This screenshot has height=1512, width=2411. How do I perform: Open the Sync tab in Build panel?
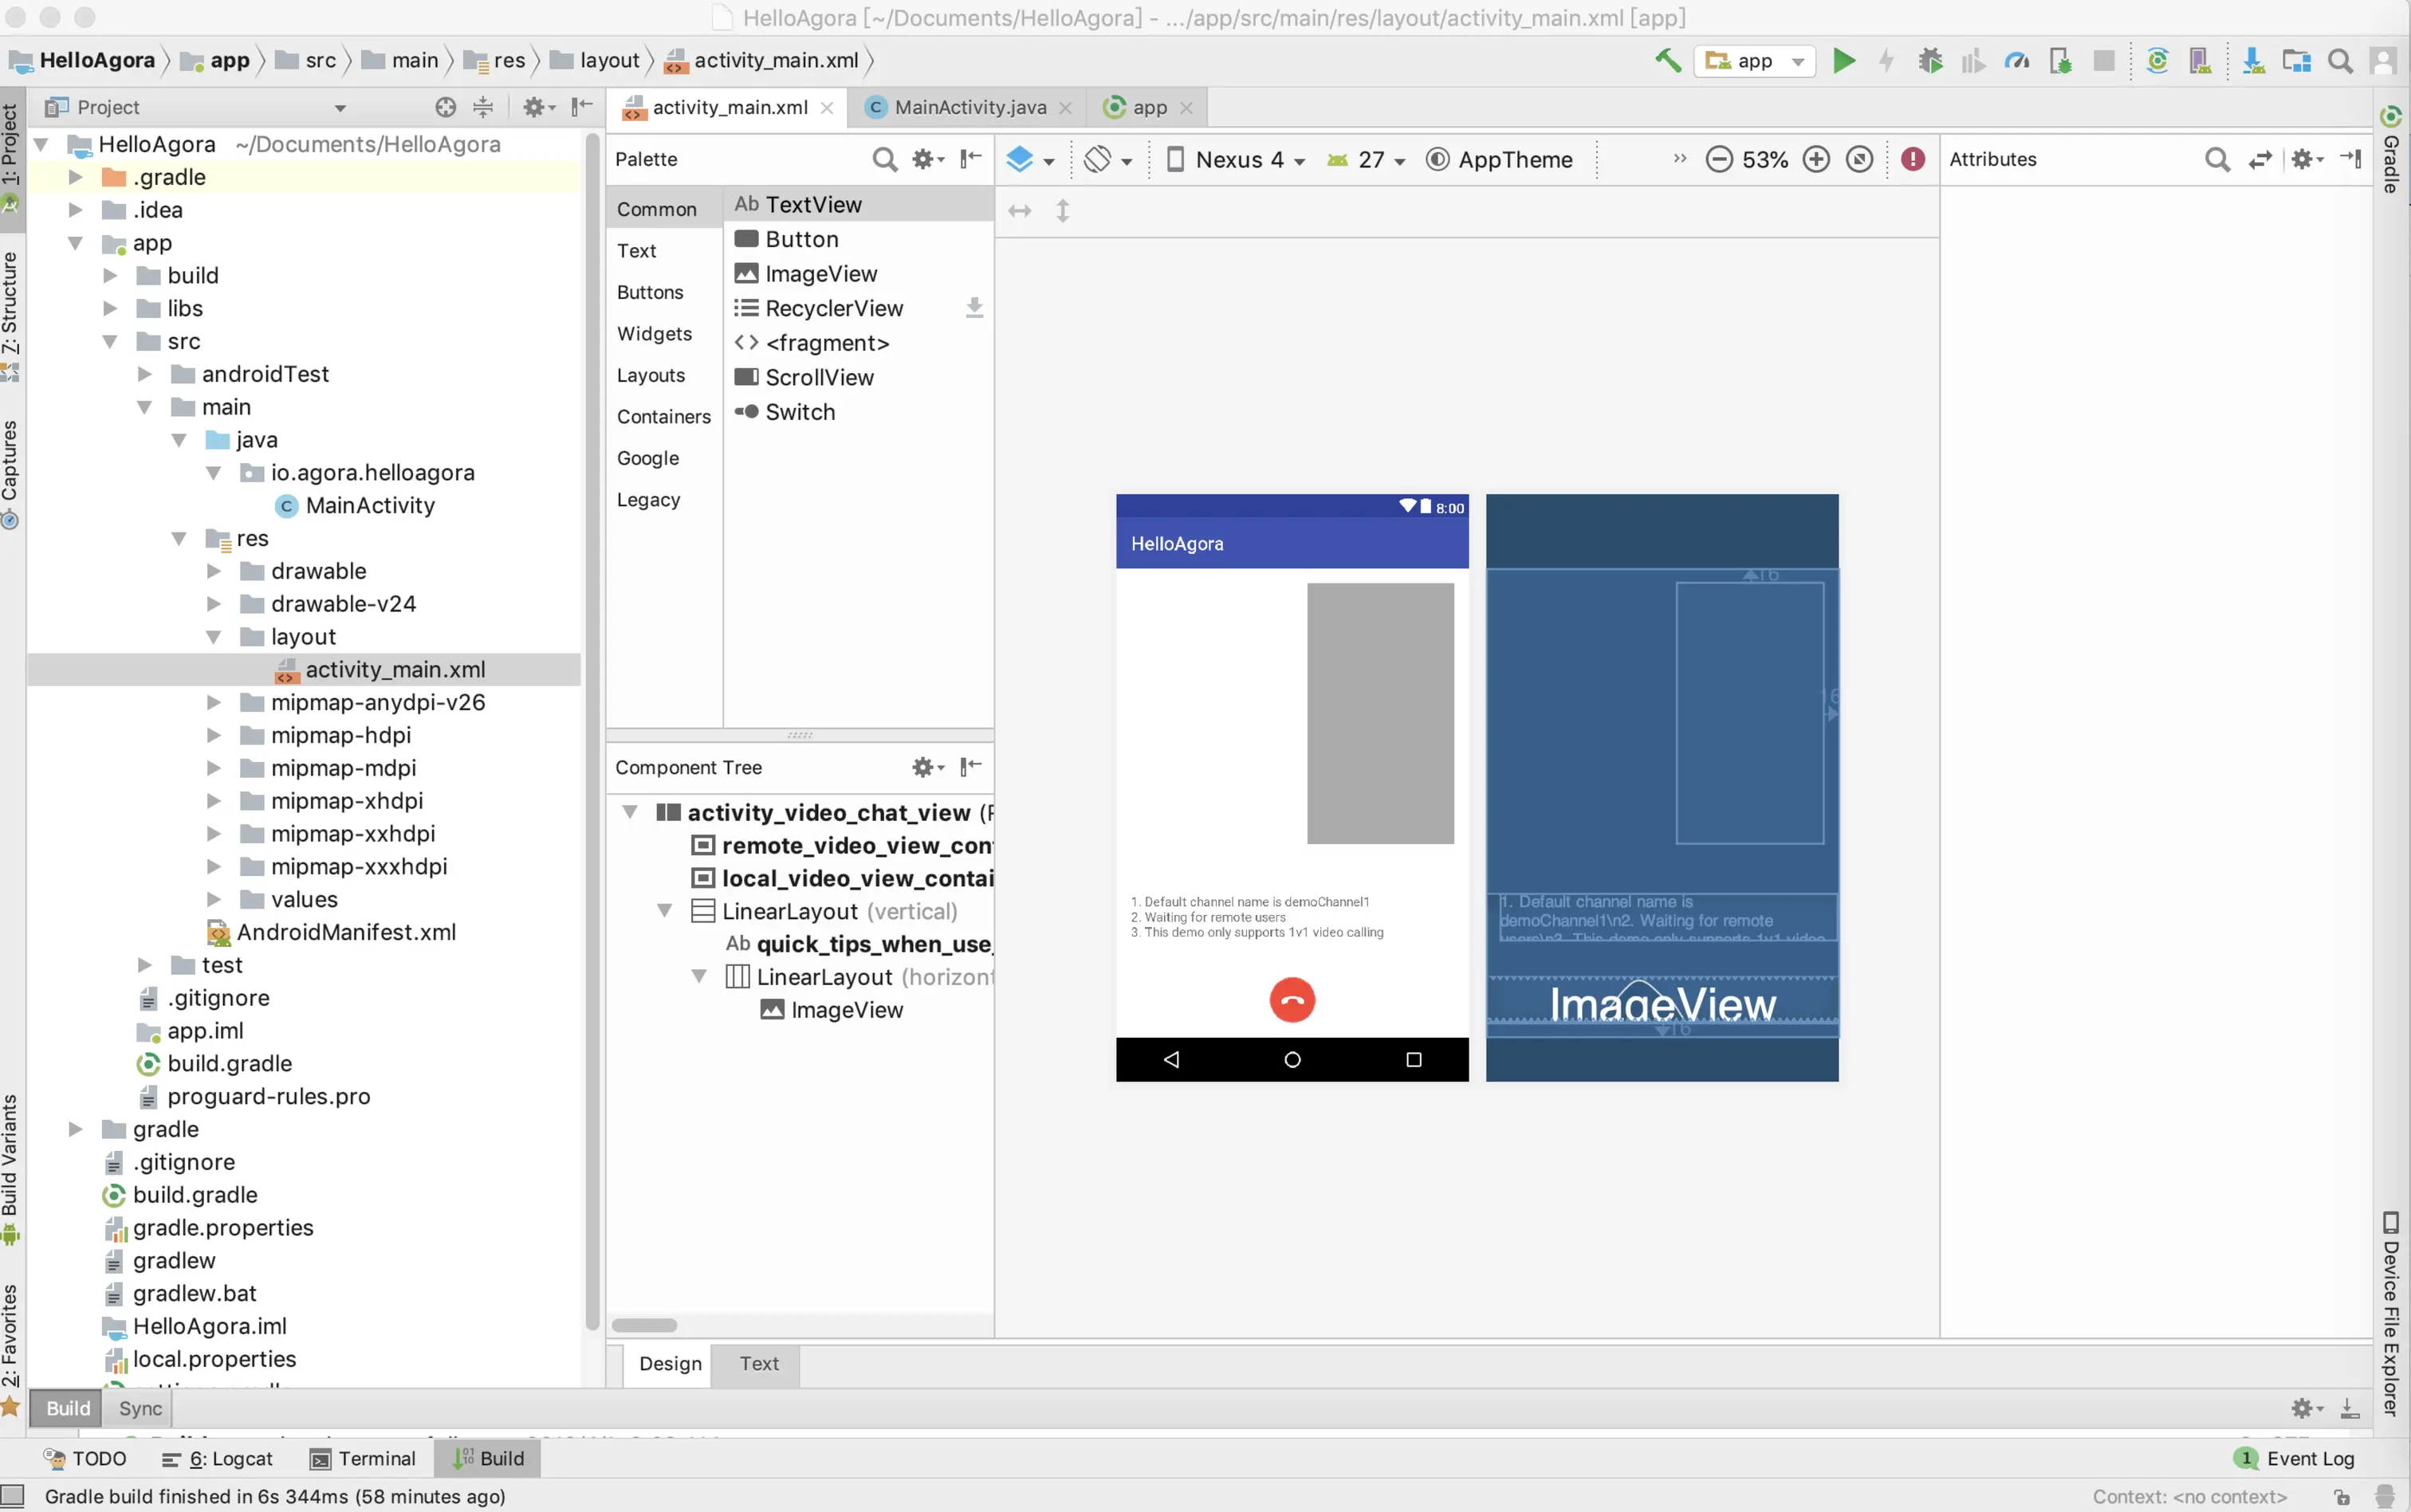[140, 1408]
